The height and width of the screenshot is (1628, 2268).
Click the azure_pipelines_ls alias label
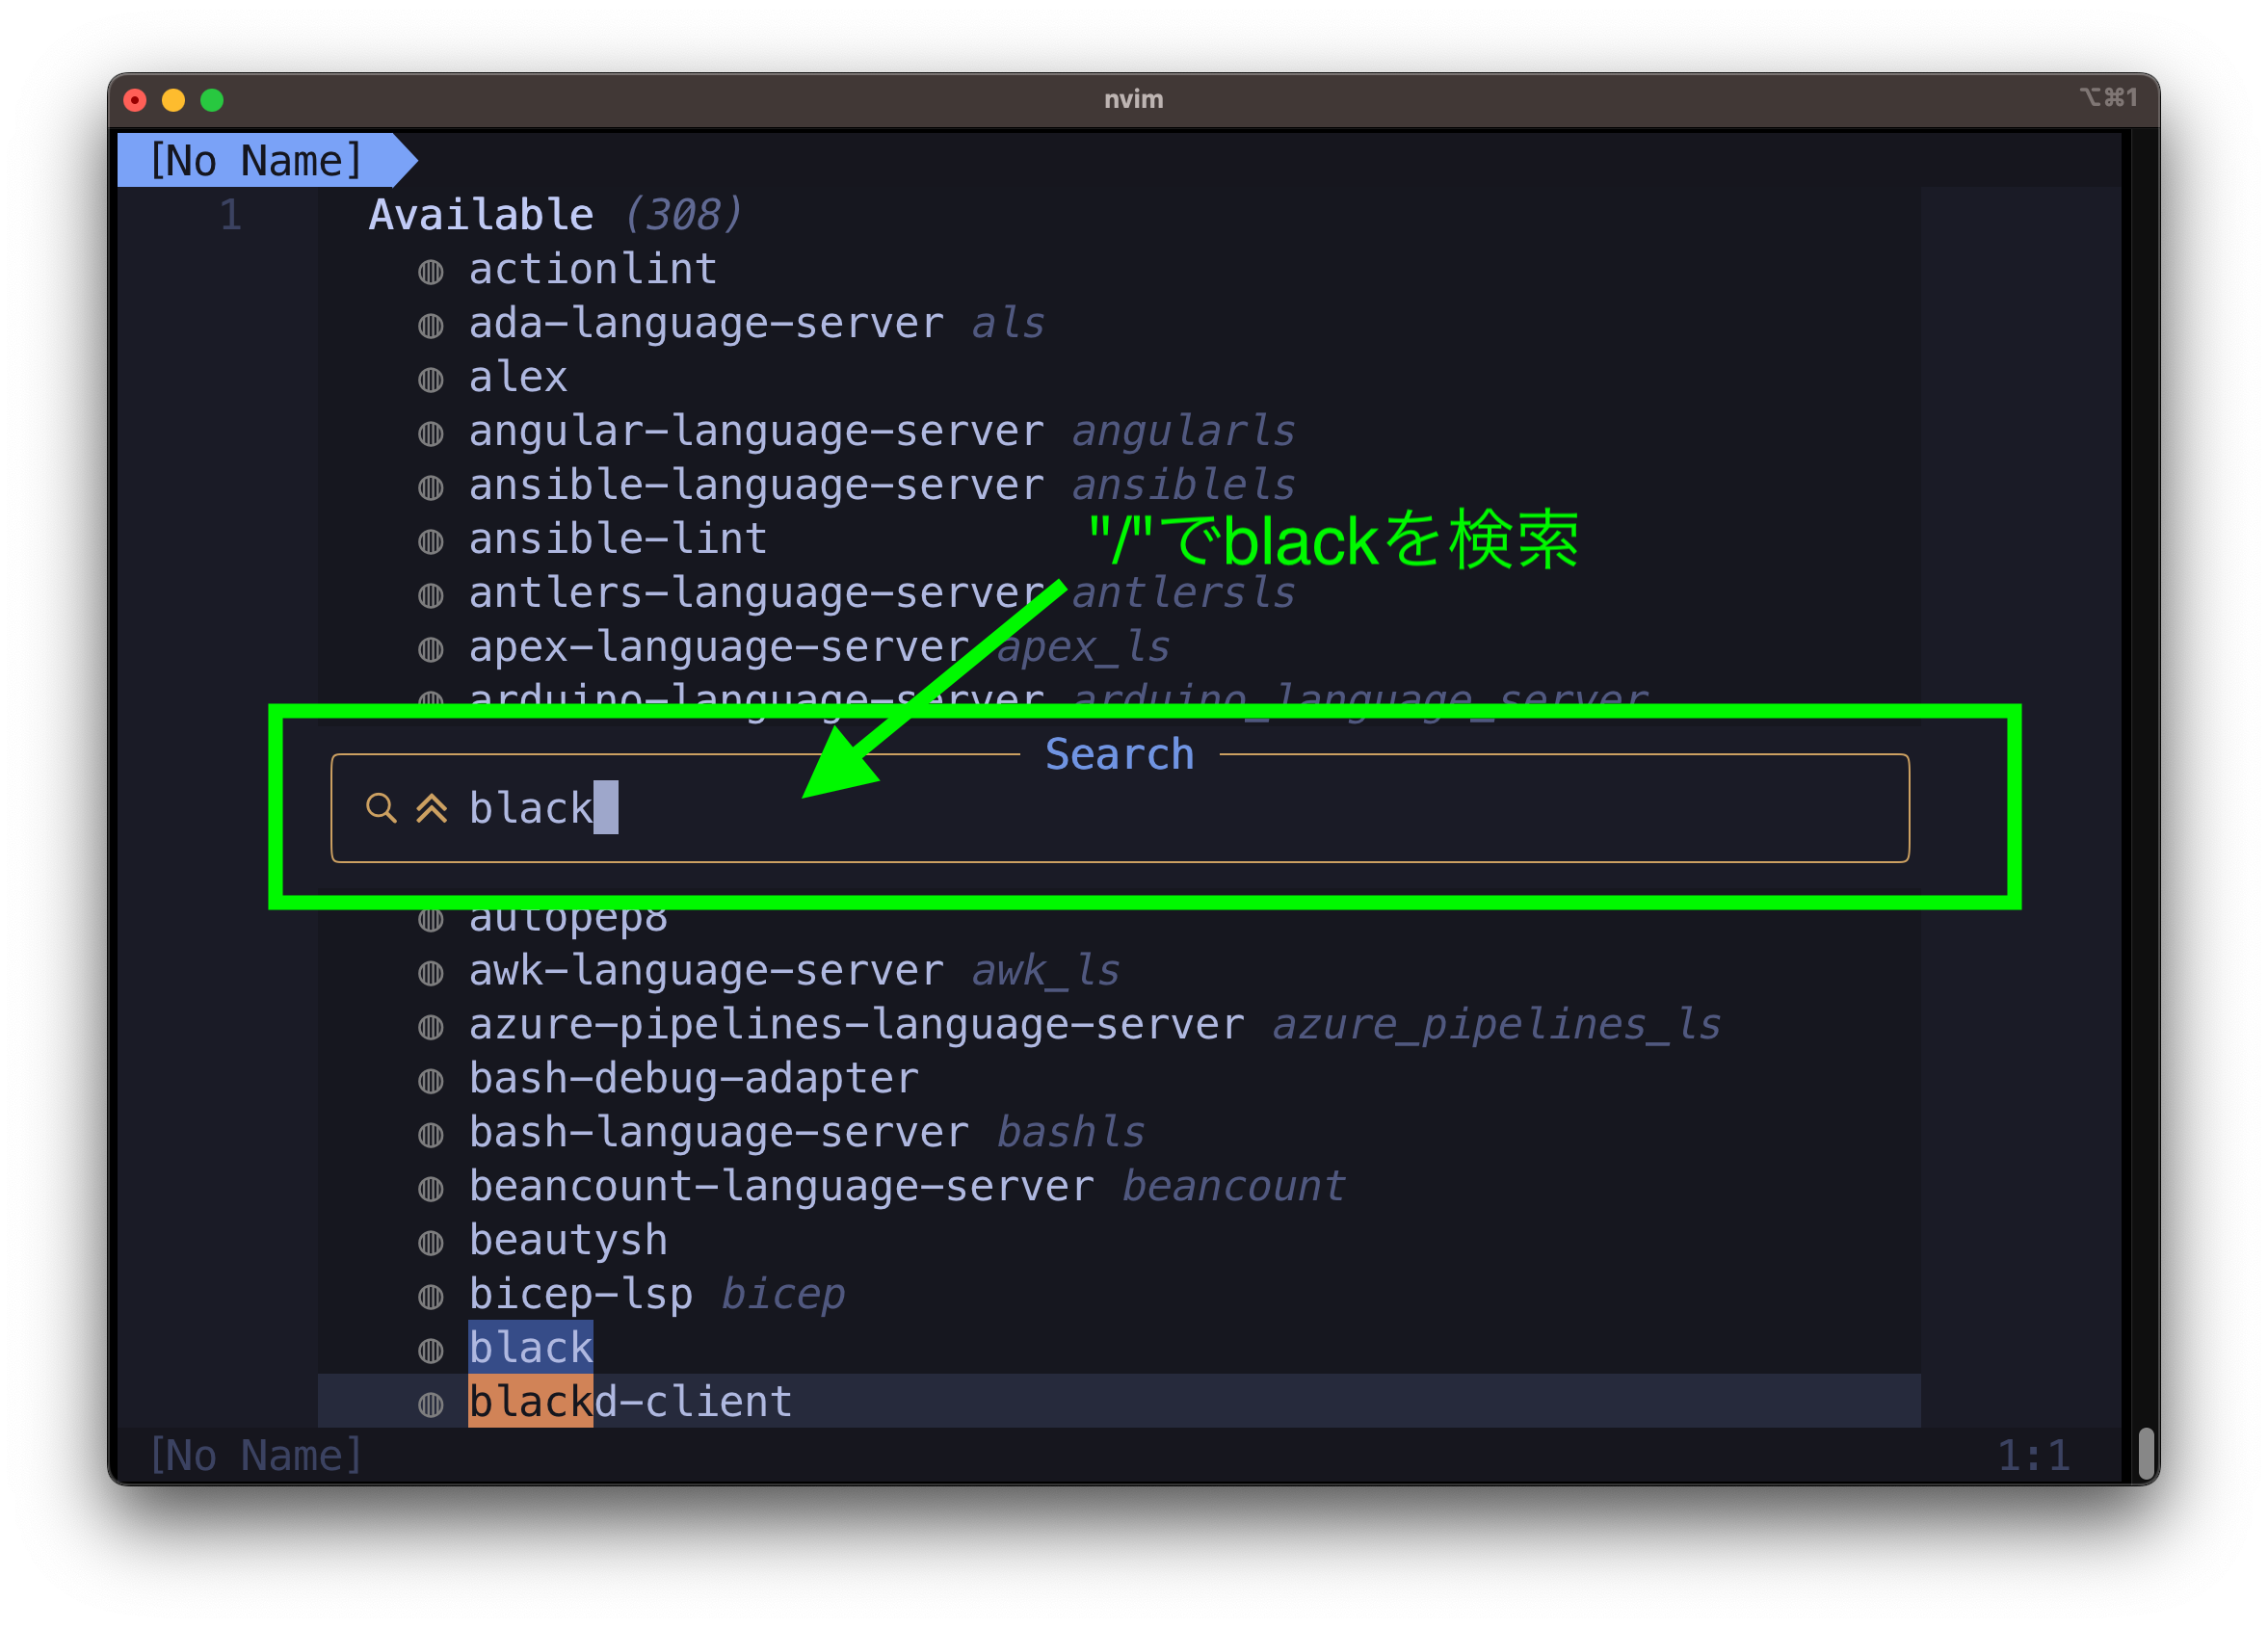point(1496,1025)
